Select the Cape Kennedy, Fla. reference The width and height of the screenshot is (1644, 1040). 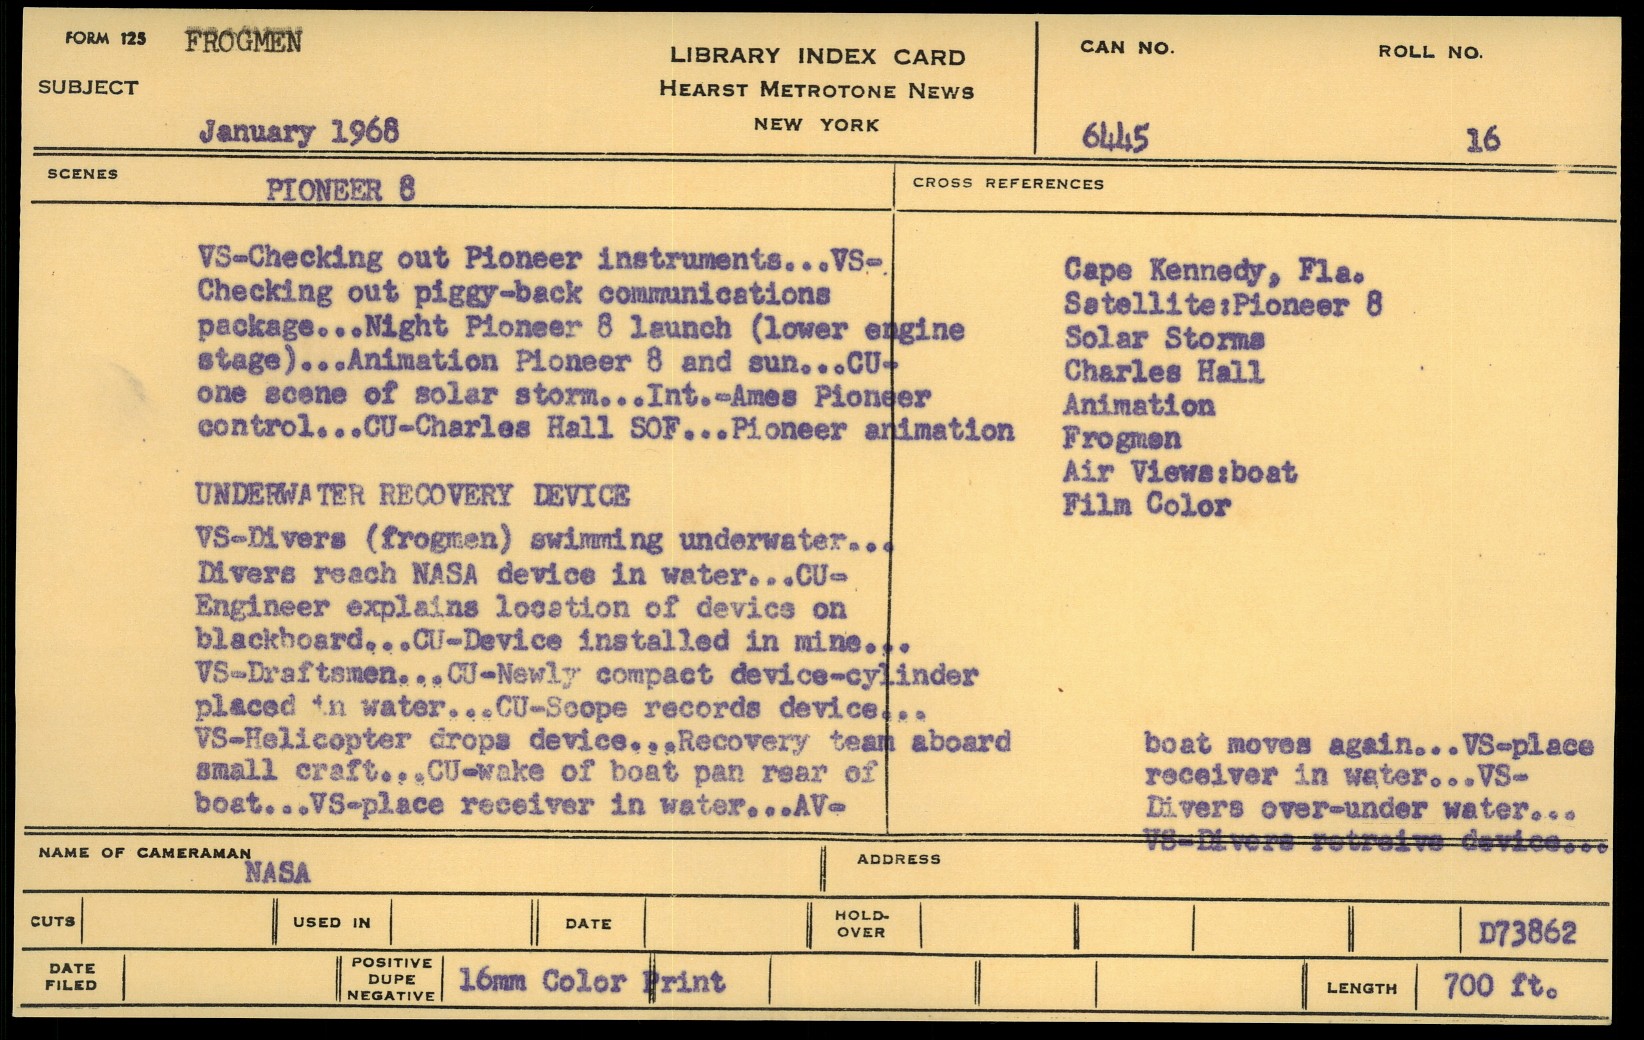pyautogui.click(x=1213, y=270)
